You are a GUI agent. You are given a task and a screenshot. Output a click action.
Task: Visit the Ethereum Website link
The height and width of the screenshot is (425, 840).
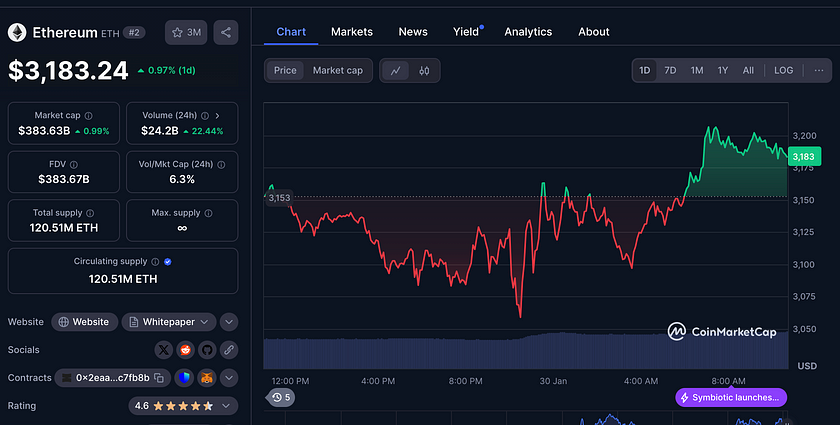coord(83,322)
